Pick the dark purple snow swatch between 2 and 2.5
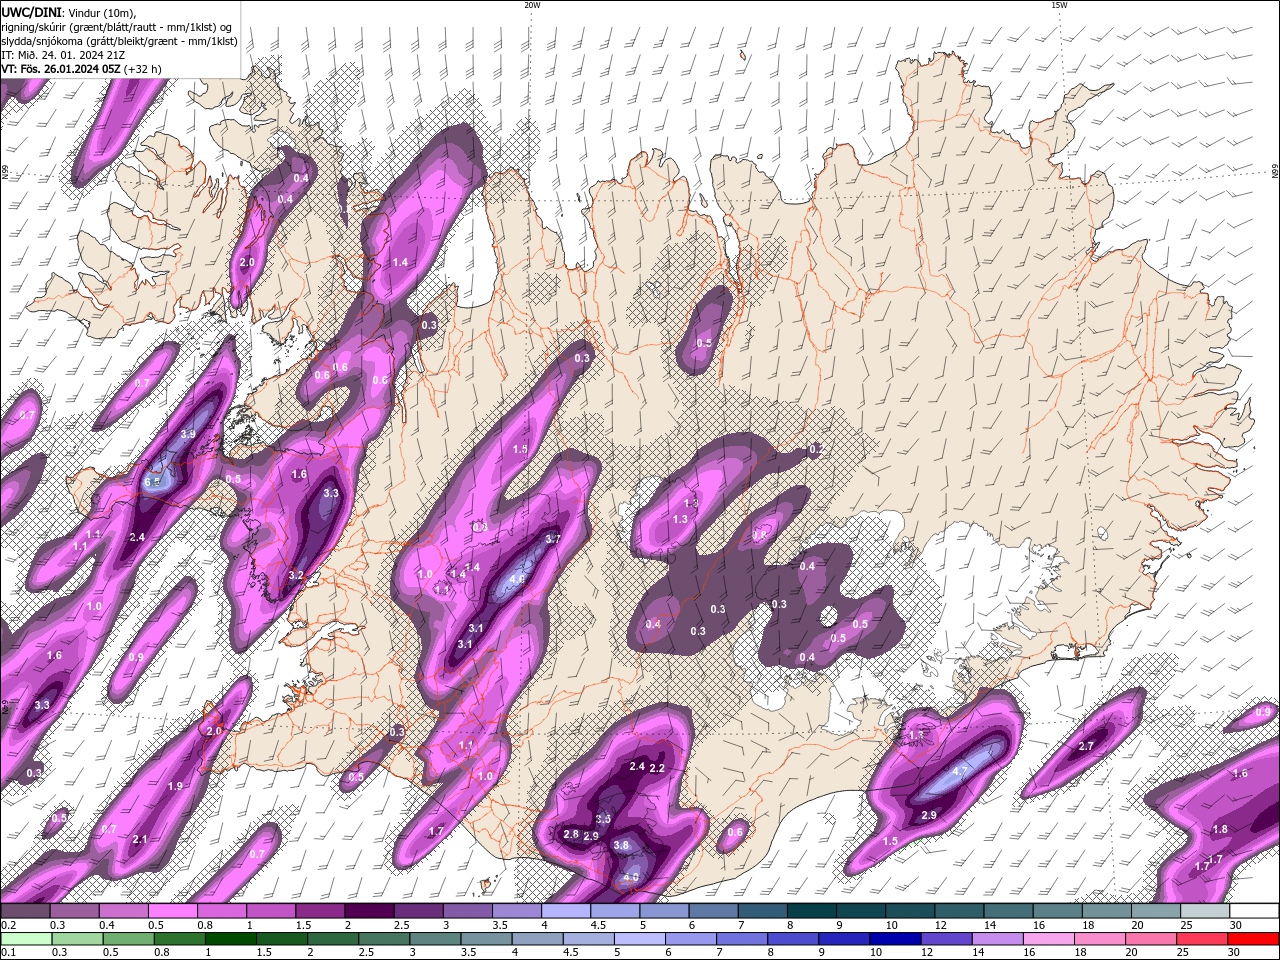This screenshot has width=1280, height=960. coord(369,911)
